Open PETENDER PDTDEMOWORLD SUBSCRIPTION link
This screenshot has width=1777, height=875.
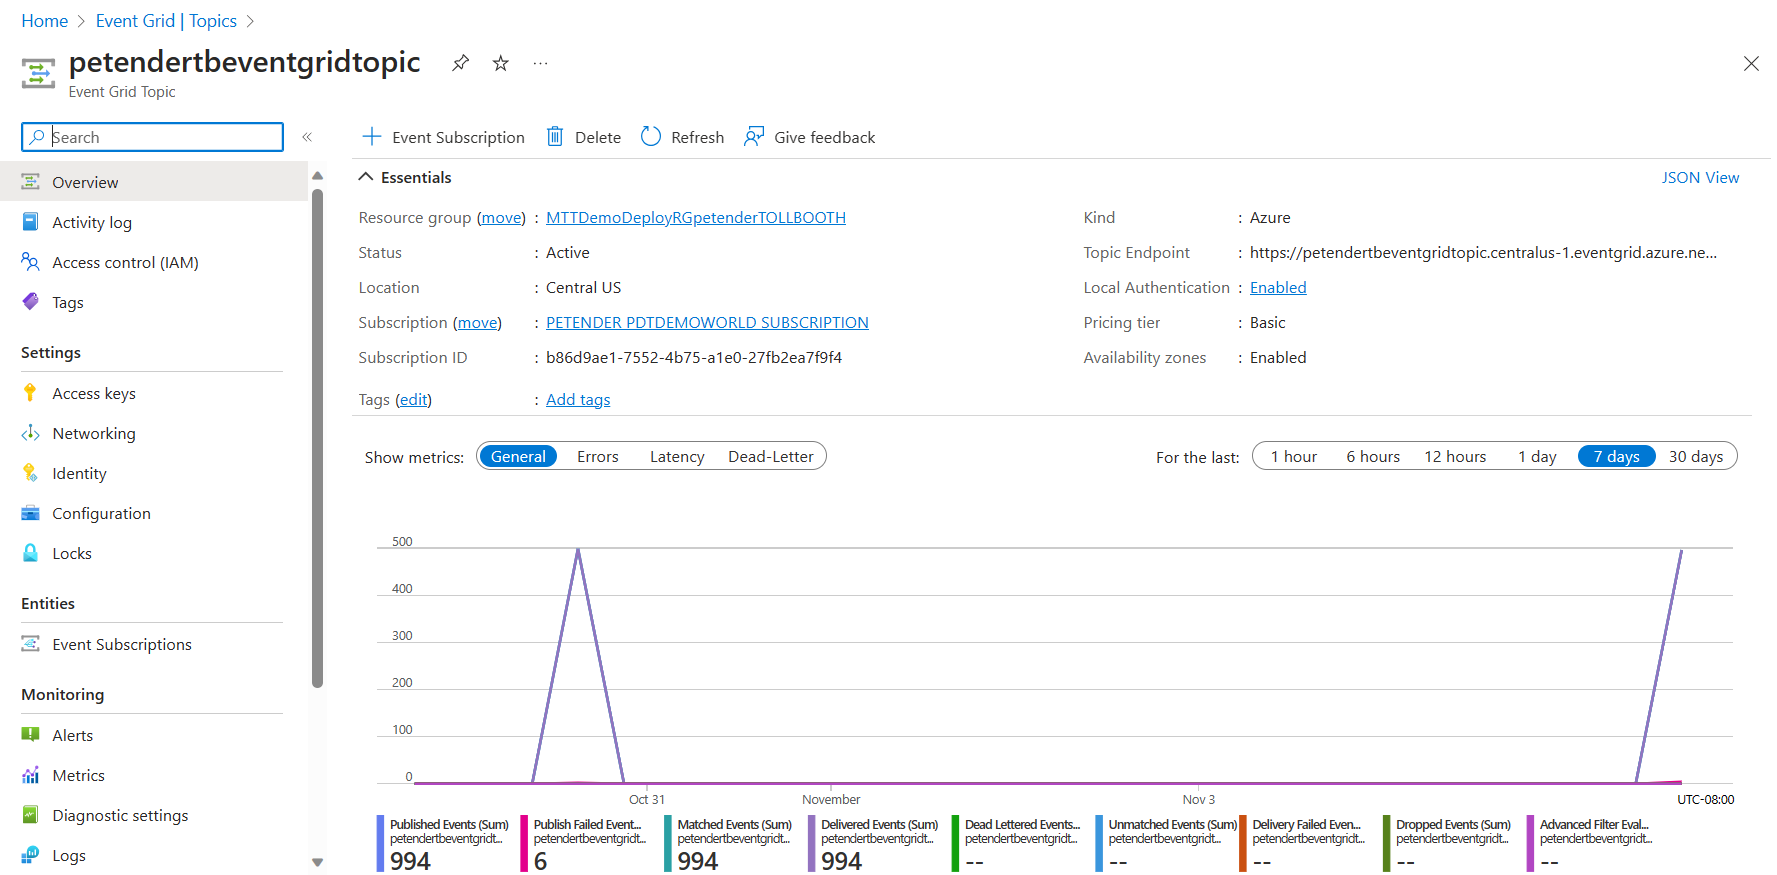coord(707,322)
